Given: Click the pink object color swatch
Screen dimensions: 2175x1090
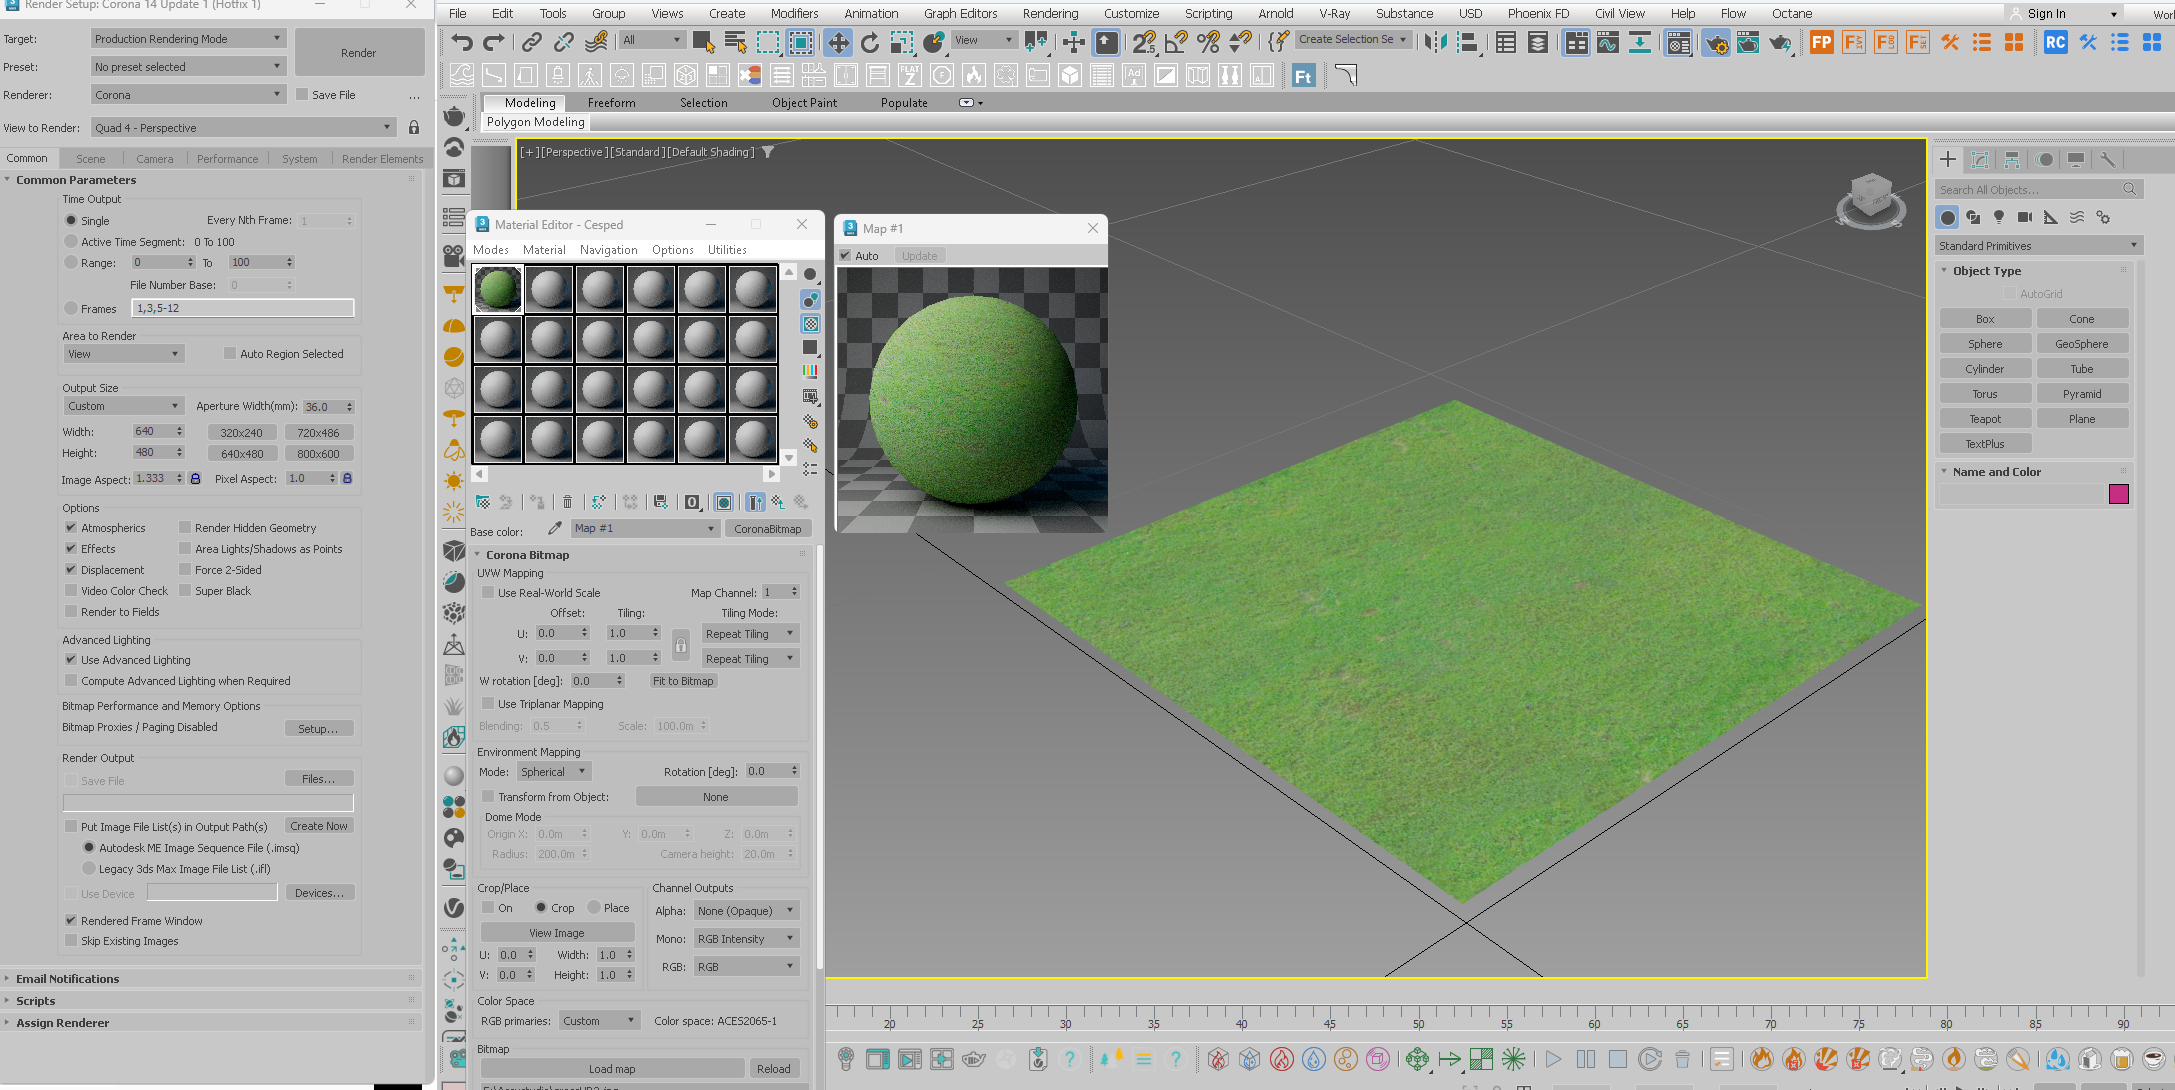Looking at the screenshot, I should click(2118, 494).
